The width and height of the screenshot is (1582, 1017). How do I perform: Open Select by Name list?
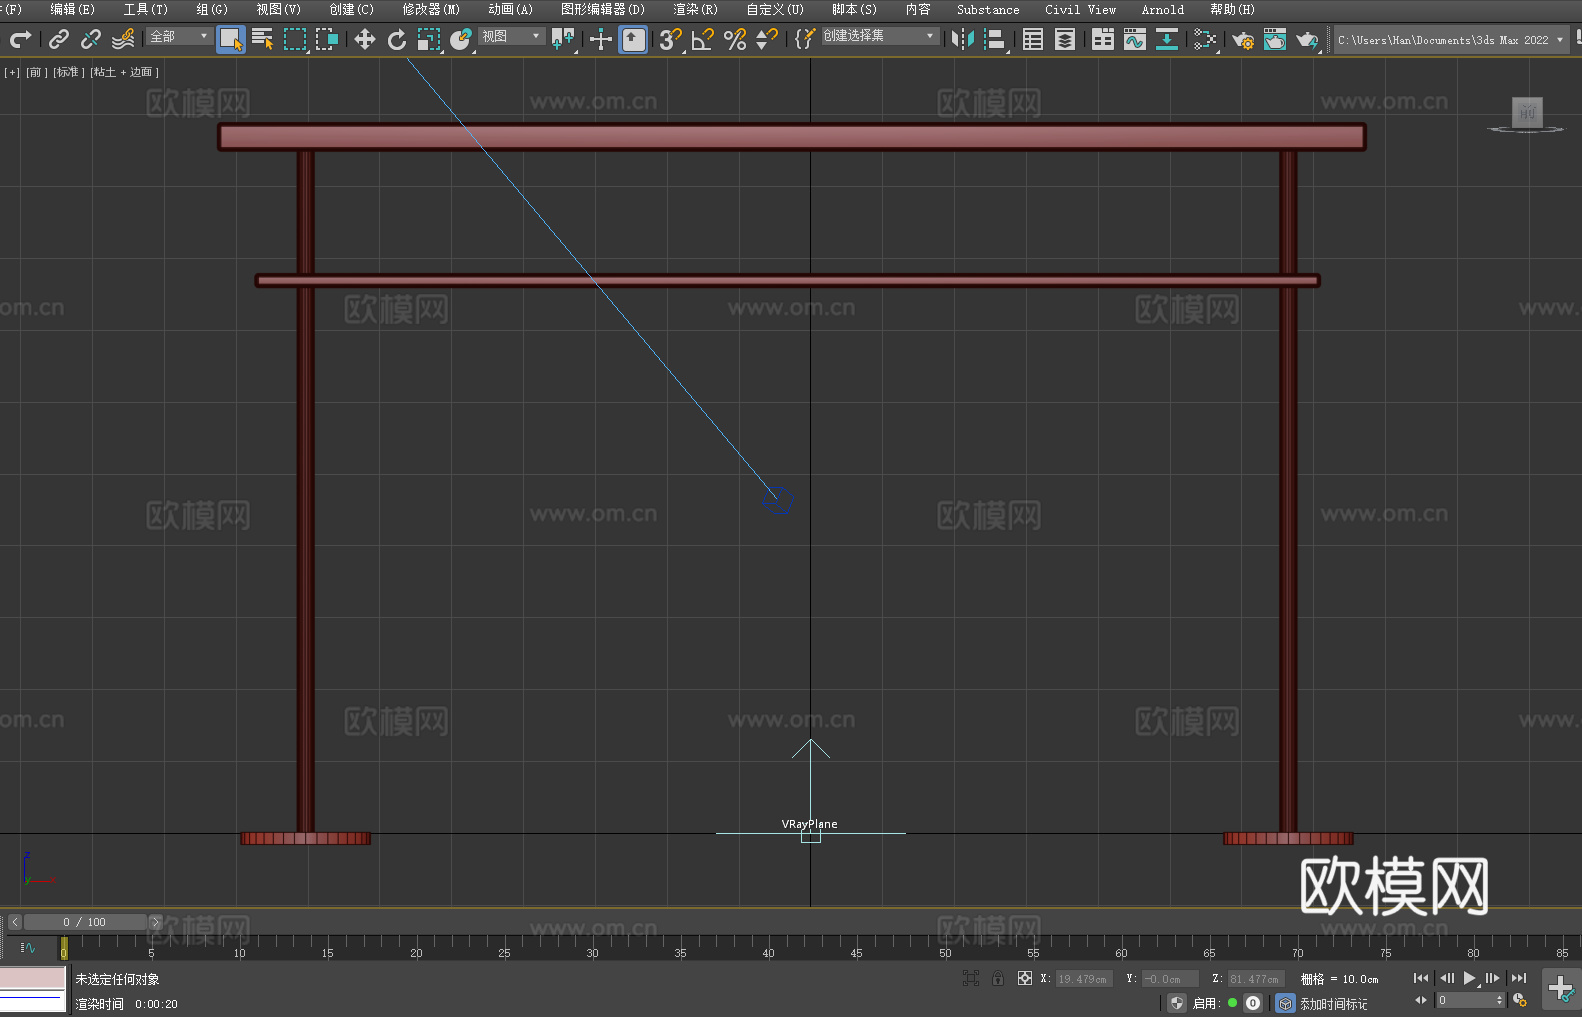point(263,40)
